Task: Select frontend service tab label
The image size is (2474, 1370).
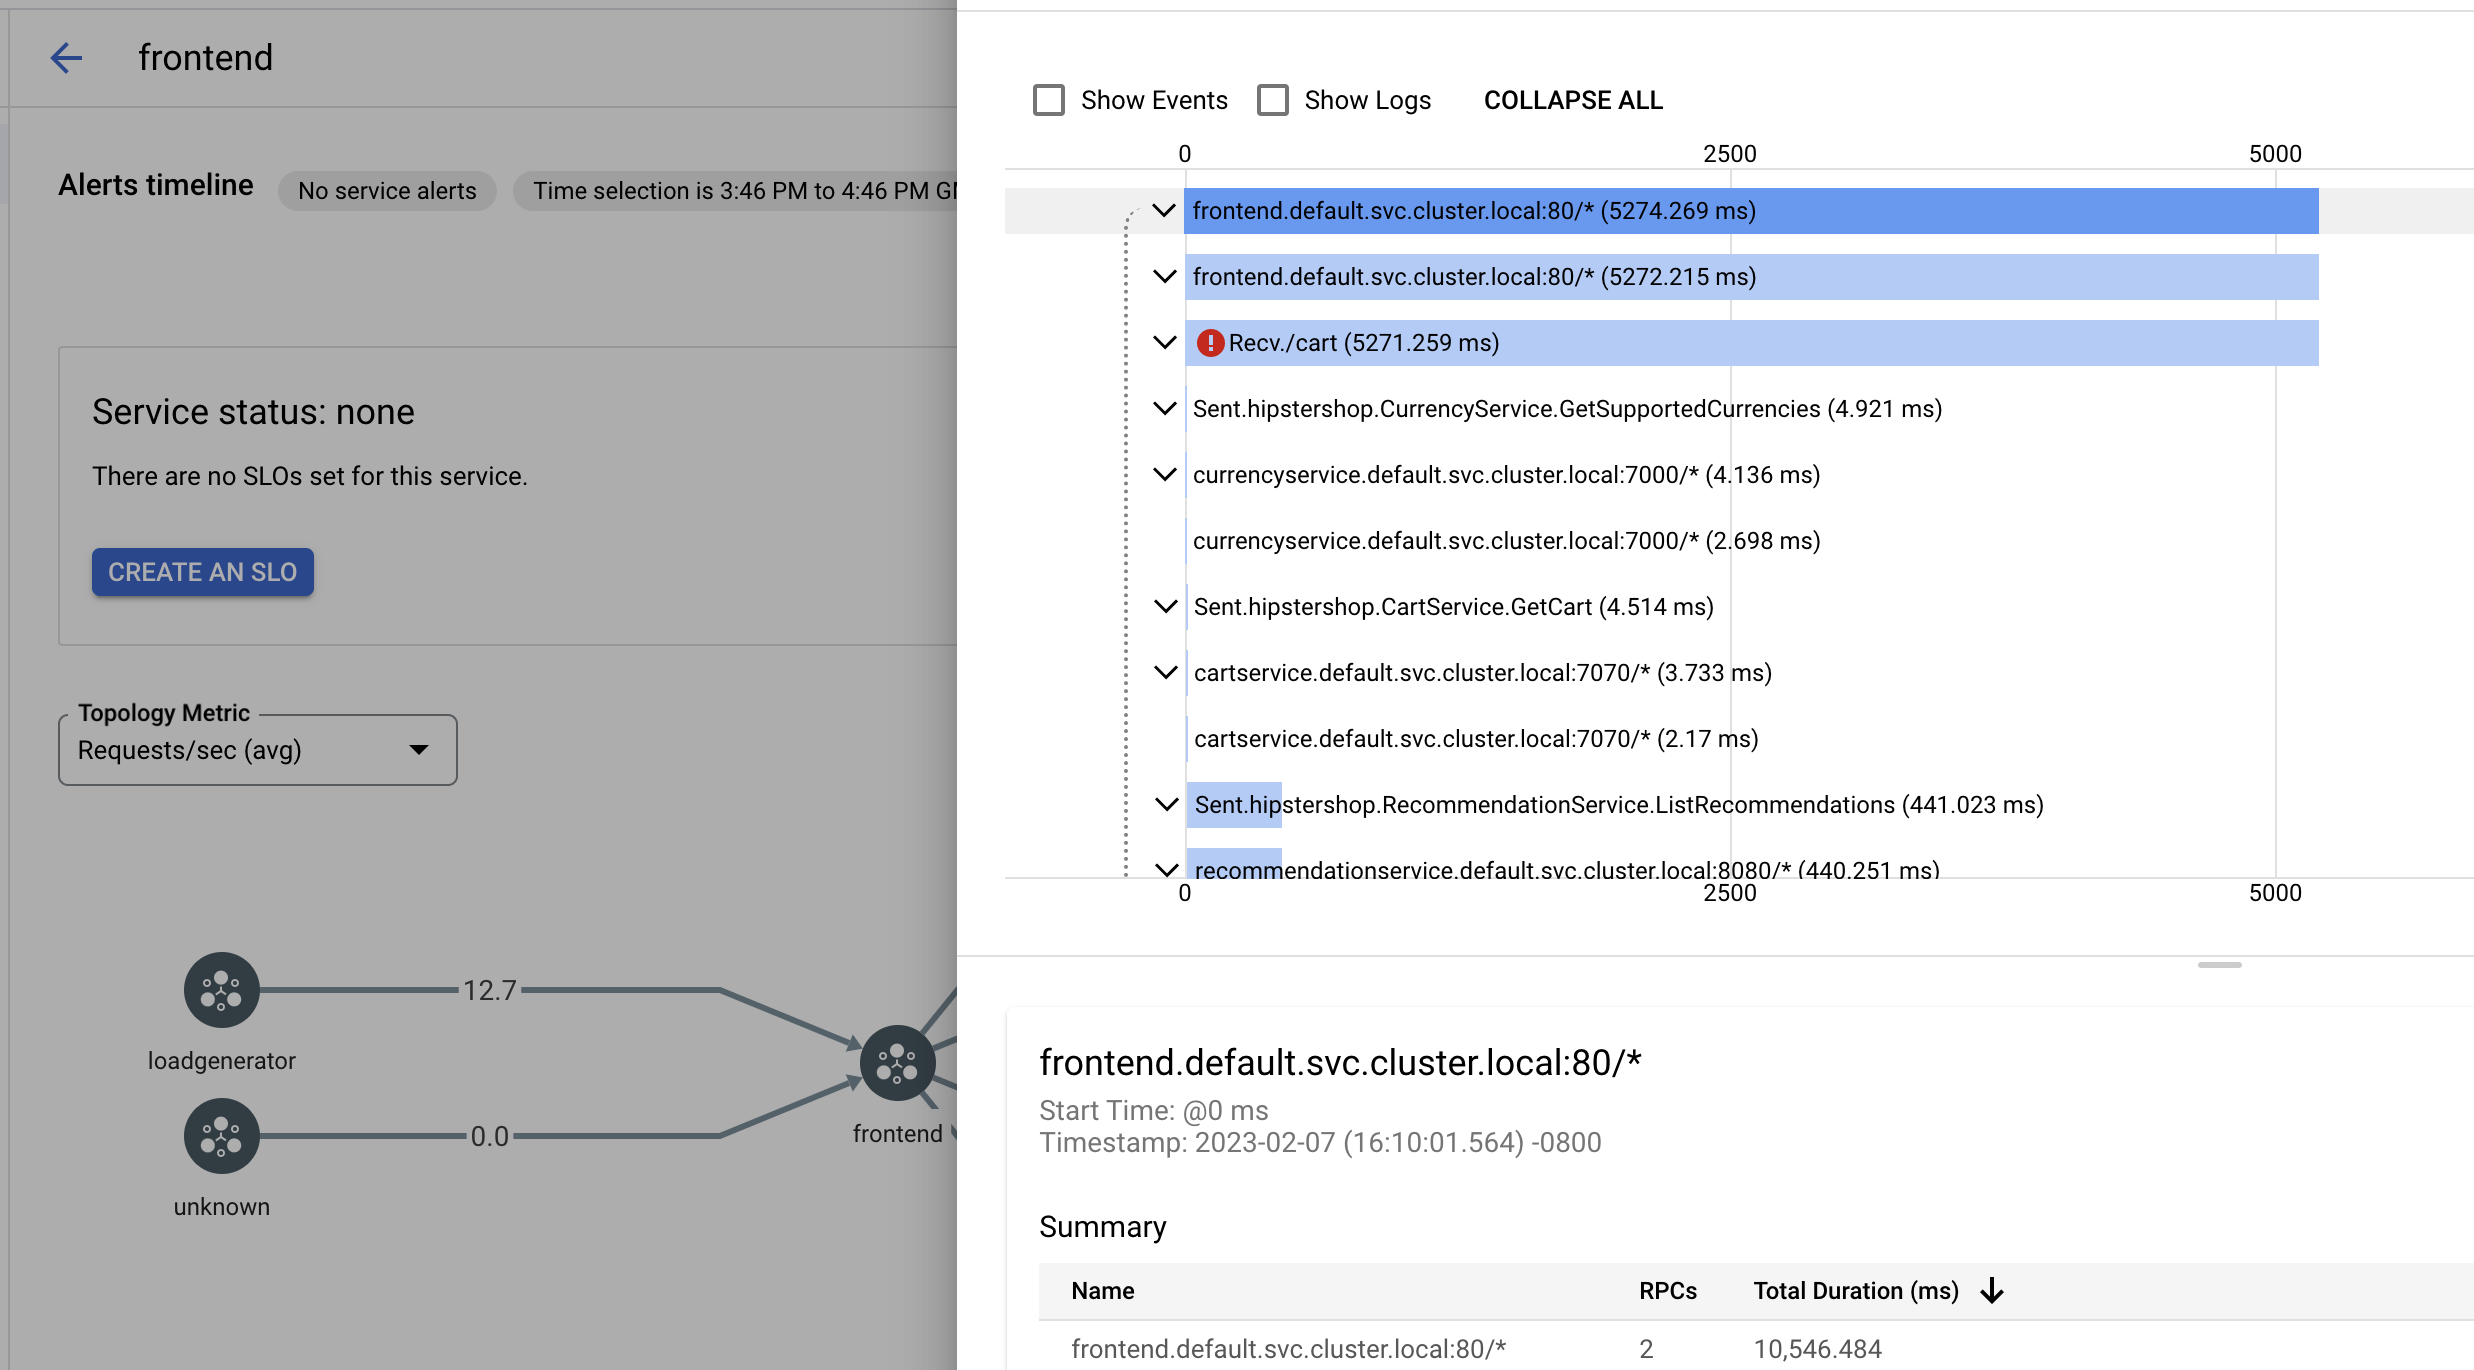Action: click(206, 57)
